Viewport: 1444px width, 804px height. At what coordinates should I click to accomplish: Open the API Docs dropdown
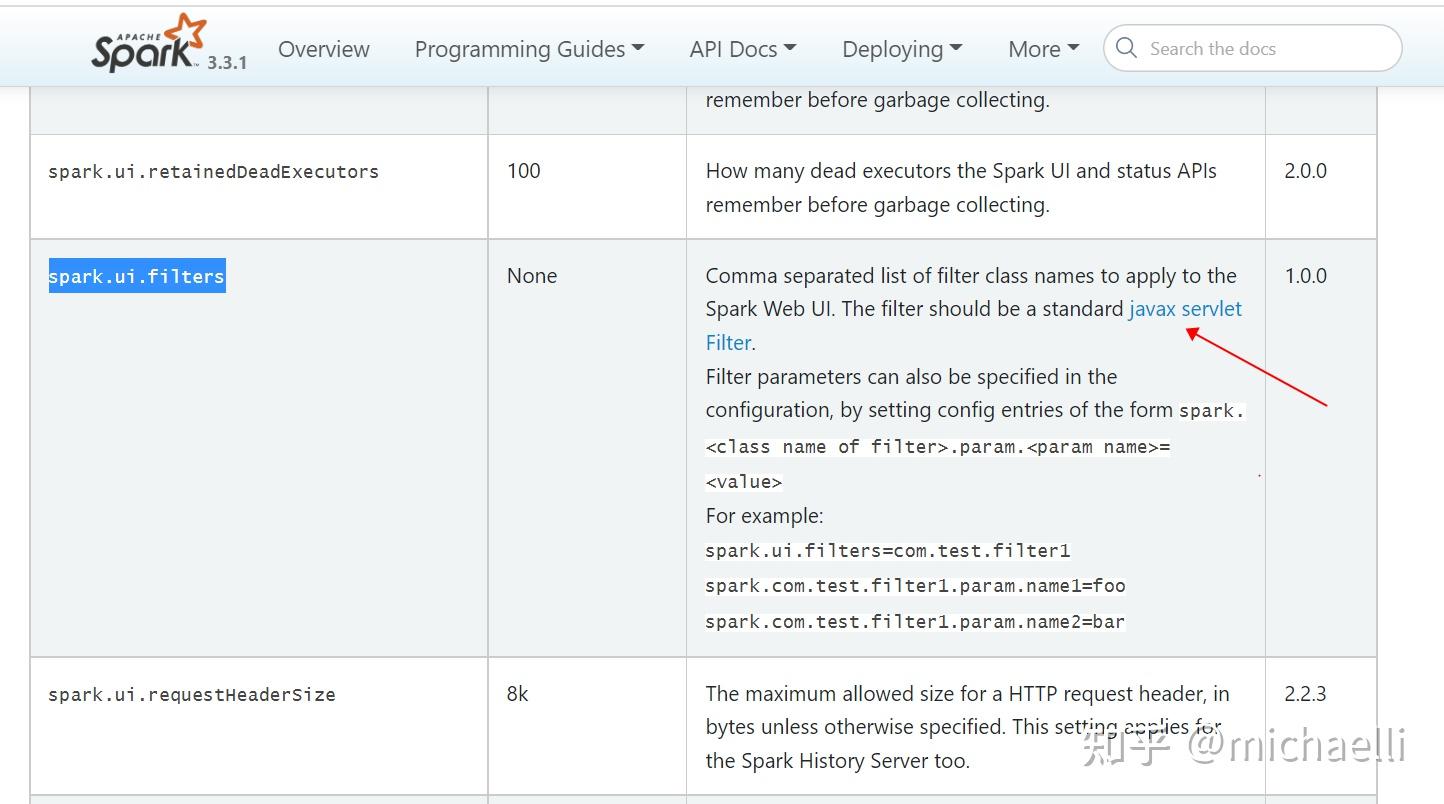(x=742, y=48)
